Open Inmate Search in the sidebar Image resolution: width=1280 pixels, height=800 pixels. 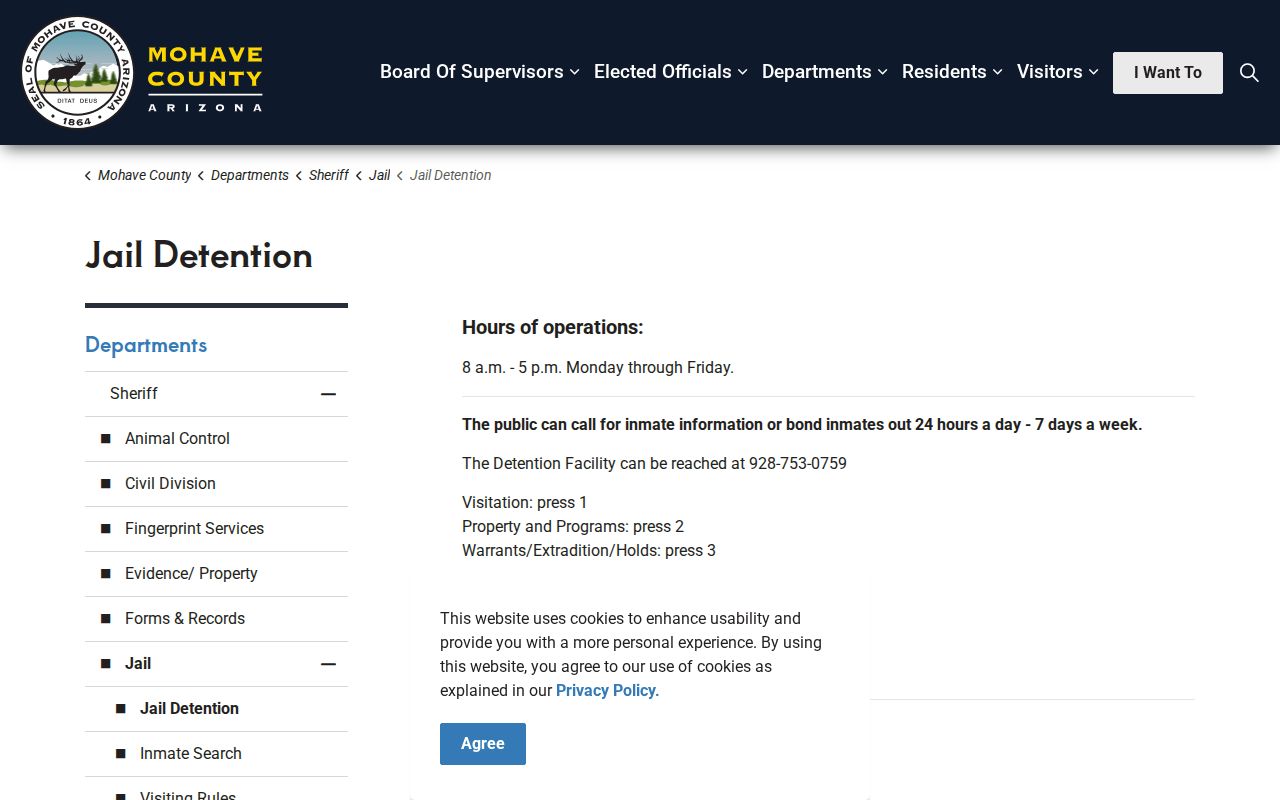(191, 754)
